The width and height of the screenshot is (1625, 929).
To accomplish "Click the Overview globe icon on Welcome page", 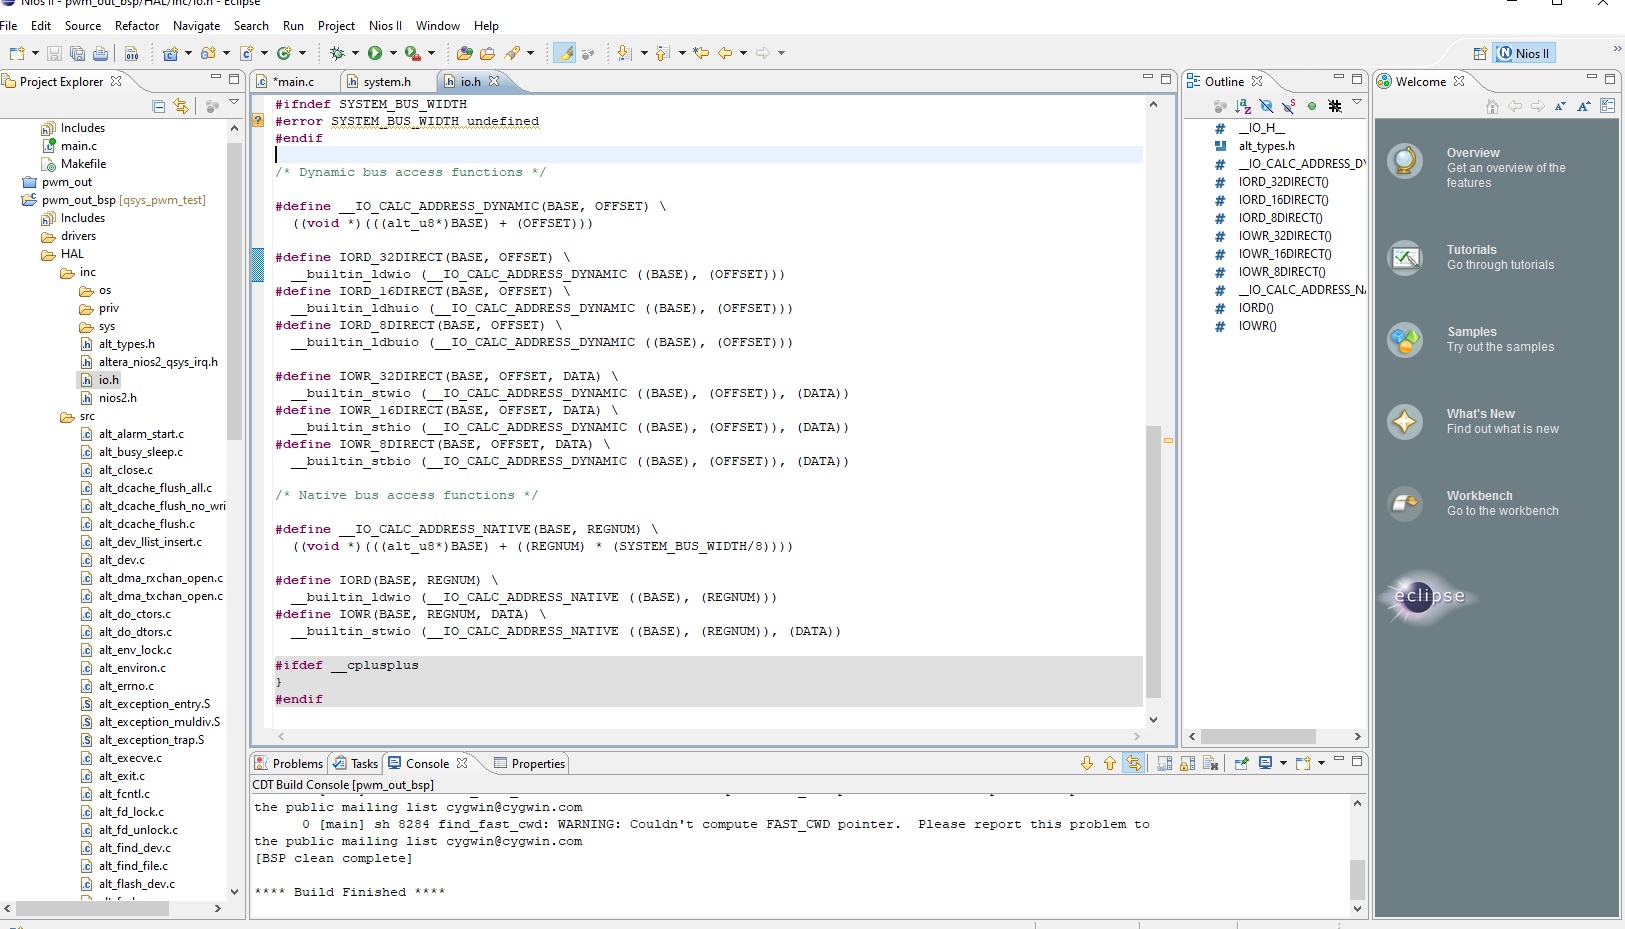I will pyautogui.click(x=1405, y=161).
